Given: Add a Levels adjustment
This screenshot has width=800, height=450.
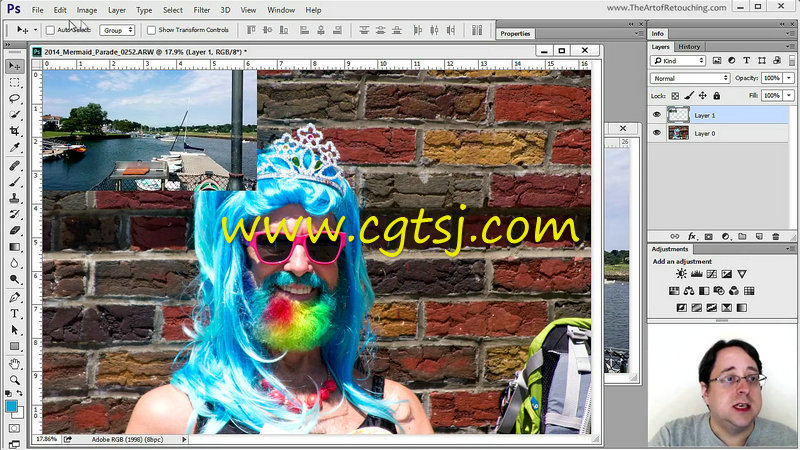Looking at the screenshot, I should (696, 274).
